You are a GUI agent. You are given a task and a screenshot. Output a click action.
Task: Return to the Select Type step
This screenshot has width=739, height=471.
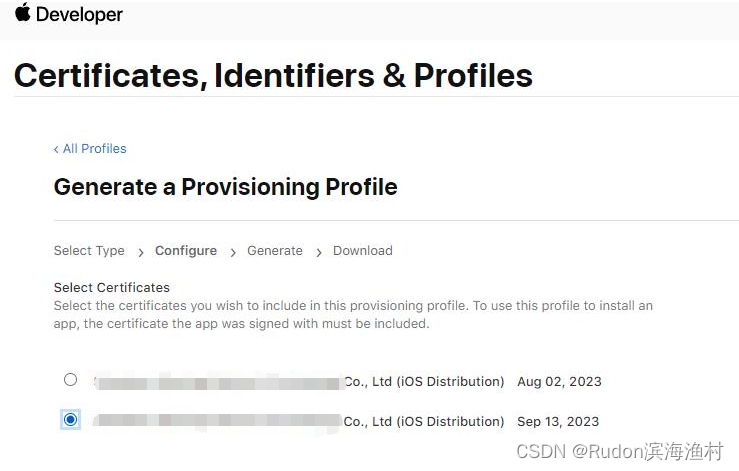89,251
